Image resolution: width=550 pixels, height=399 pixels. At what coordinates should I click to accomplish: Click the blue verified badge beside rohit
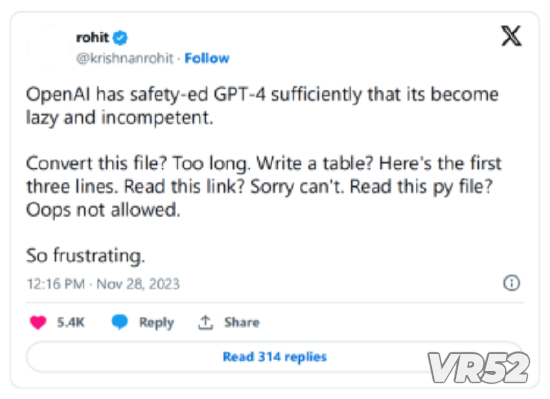(120, 38)
